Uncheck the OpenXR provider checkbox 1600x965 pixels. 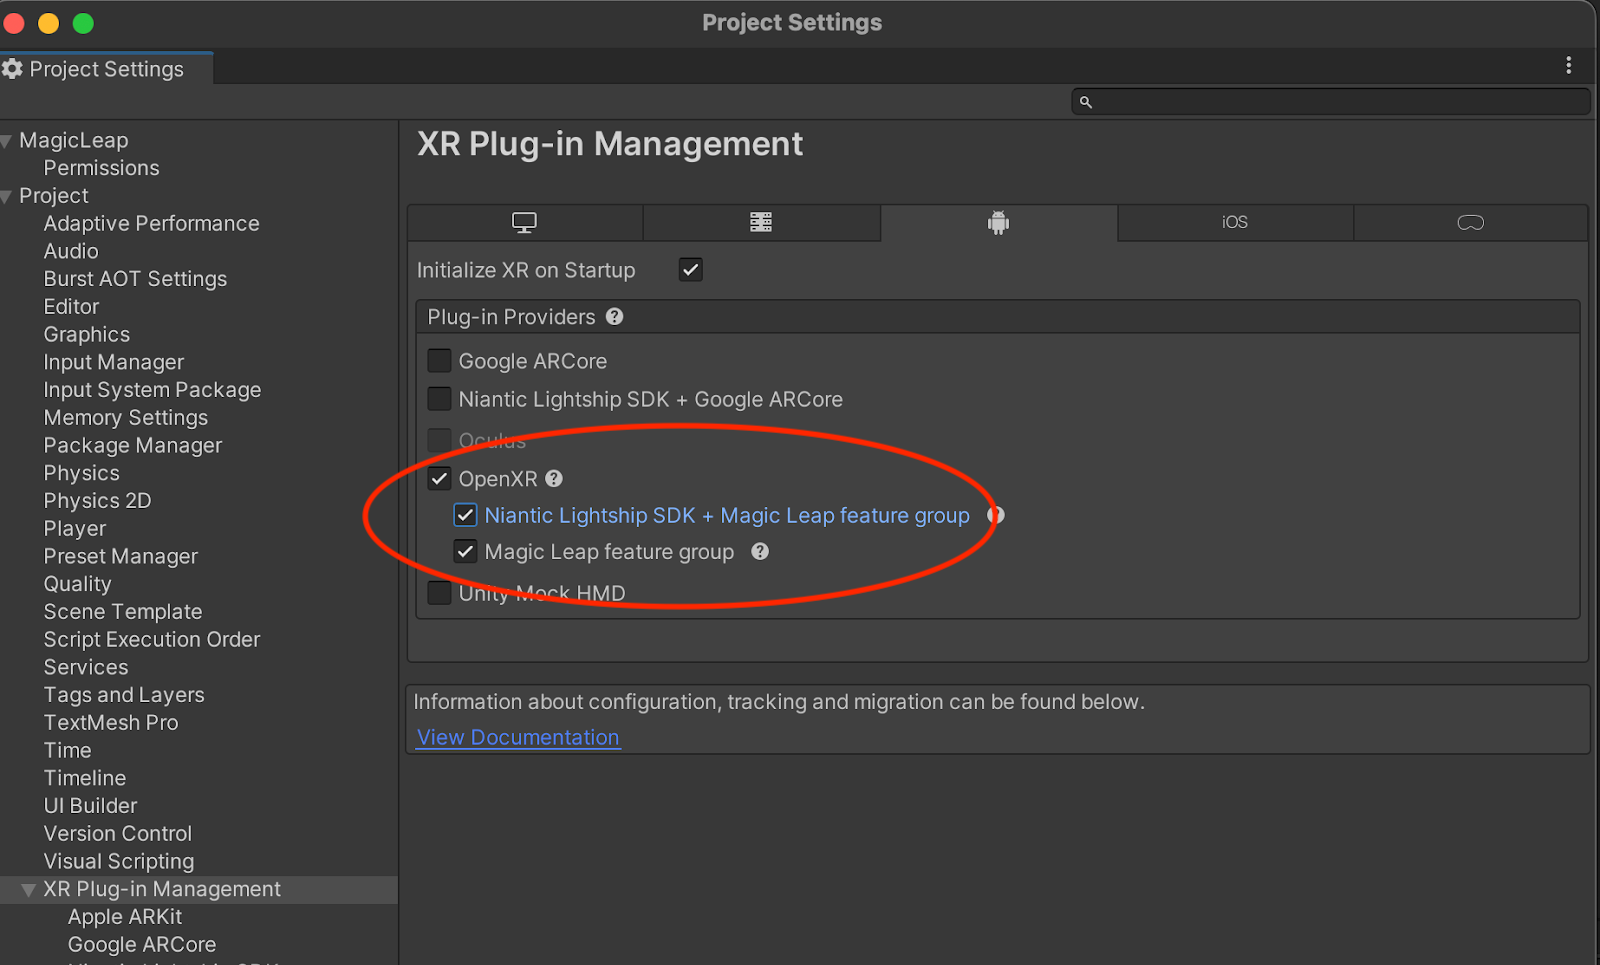click(x=439, y=479)
